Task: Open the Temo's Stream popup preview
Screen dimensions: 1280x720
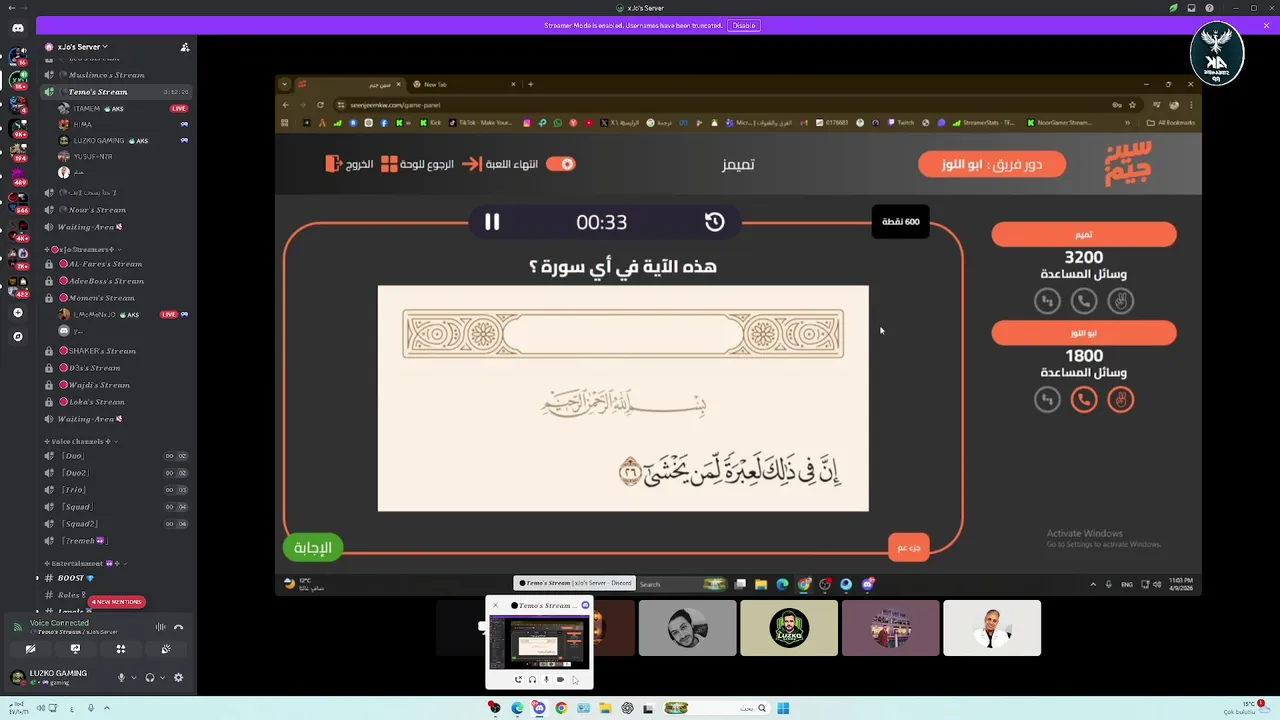Action: pyautogui.click(x=539, y=642)
